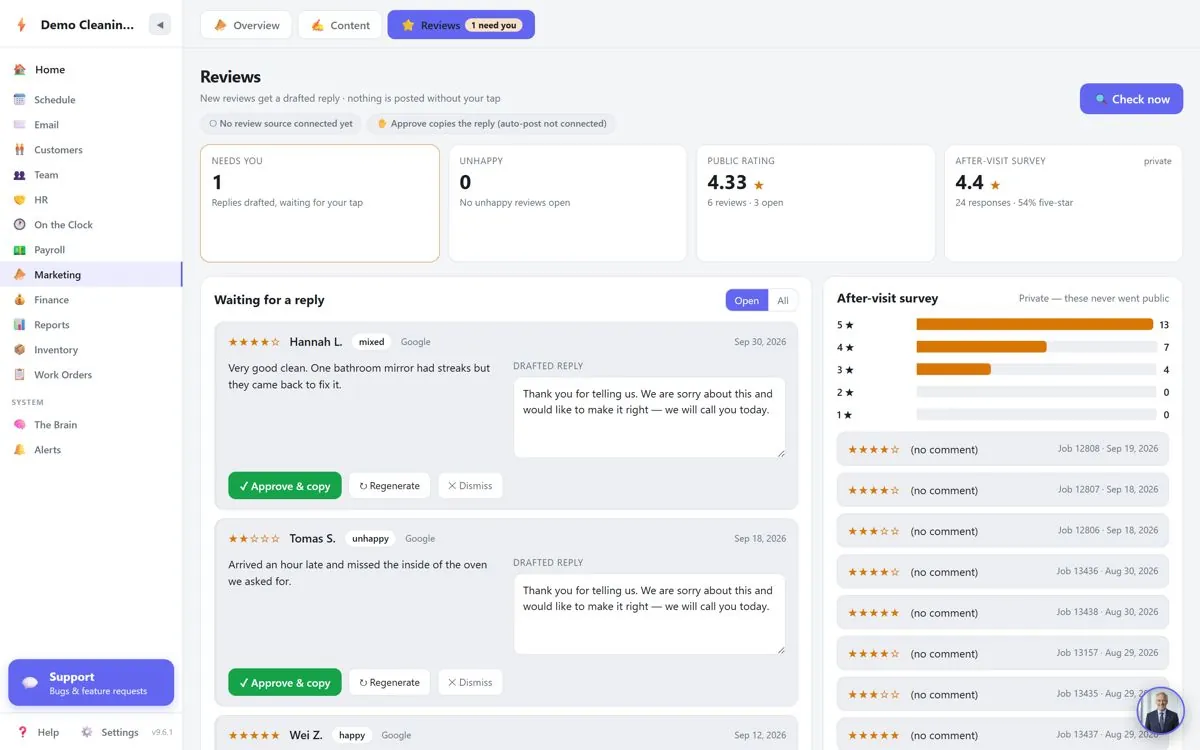Screen dimensions: 1200x750
Task: Click the 3 star survey bar
Action: click(1036, 370)
